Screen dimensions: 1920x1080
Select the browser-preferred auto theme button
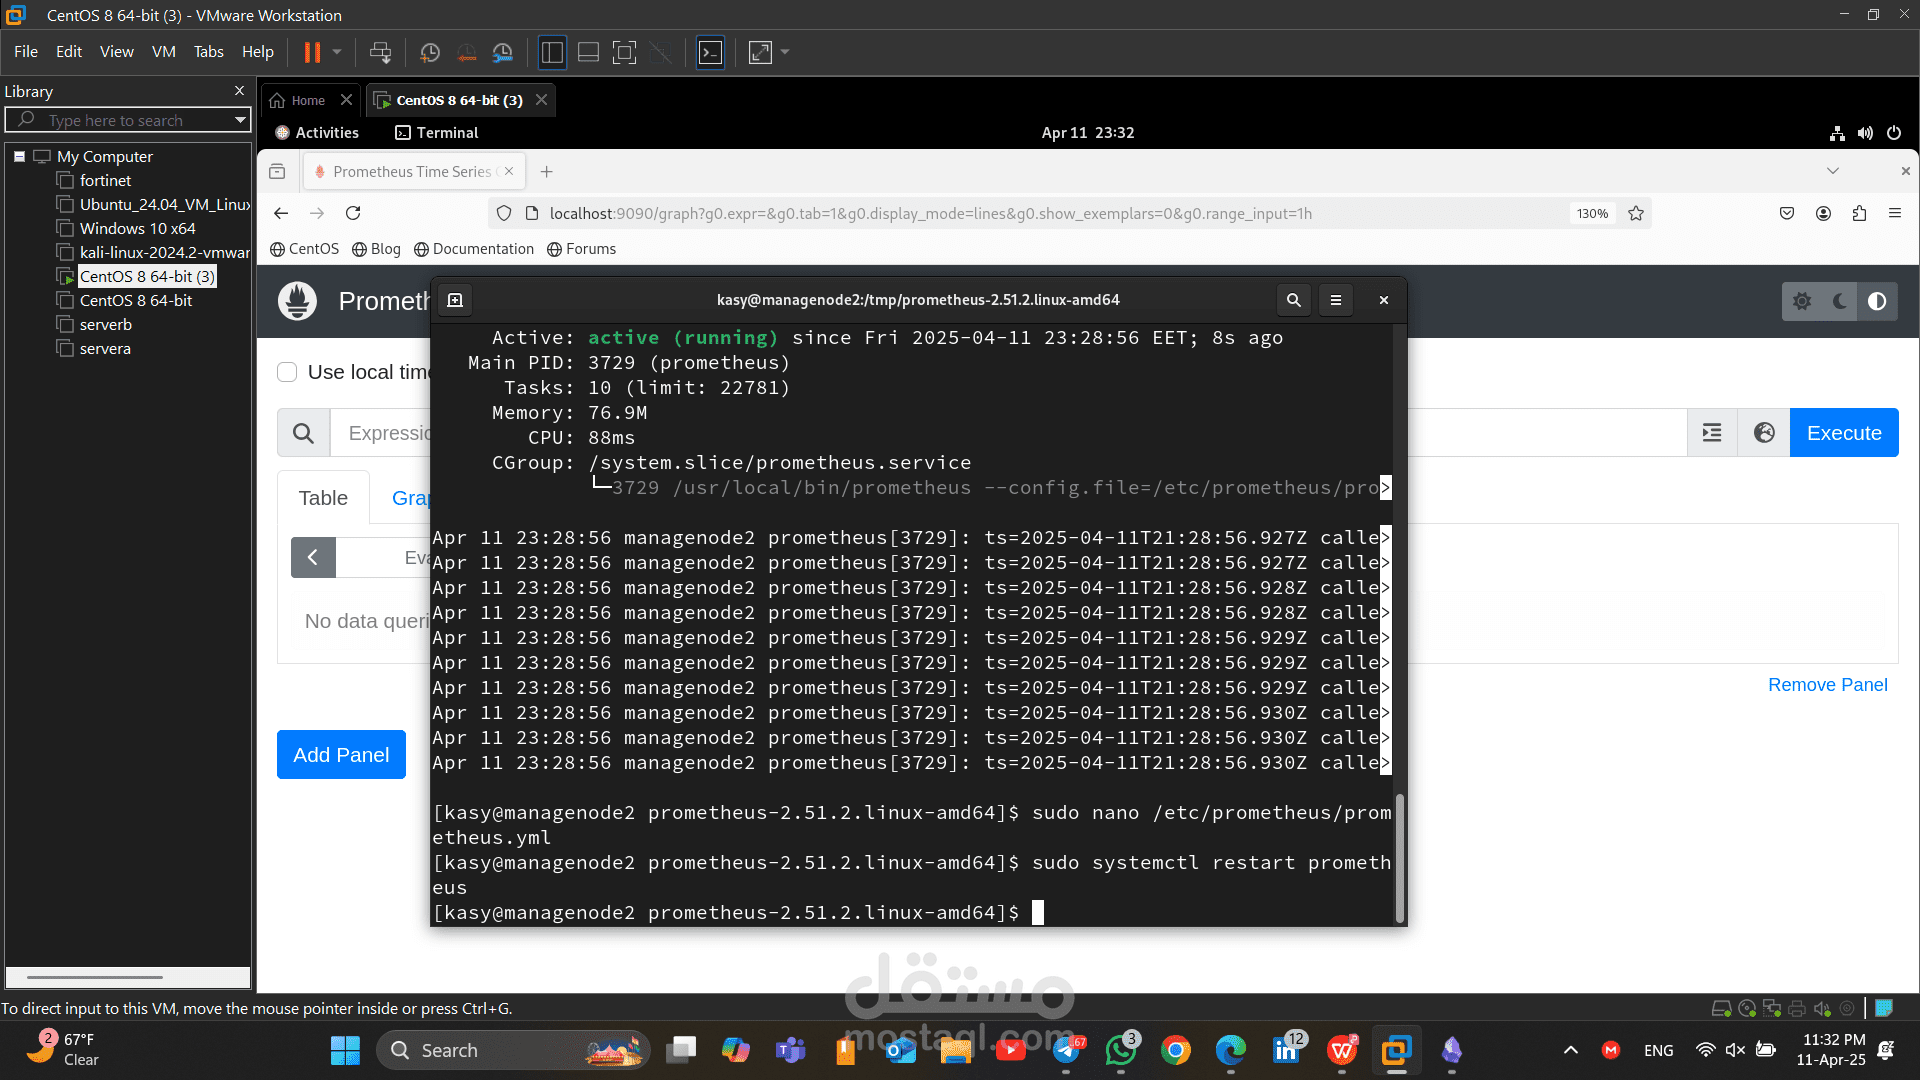click(1877, 301)
